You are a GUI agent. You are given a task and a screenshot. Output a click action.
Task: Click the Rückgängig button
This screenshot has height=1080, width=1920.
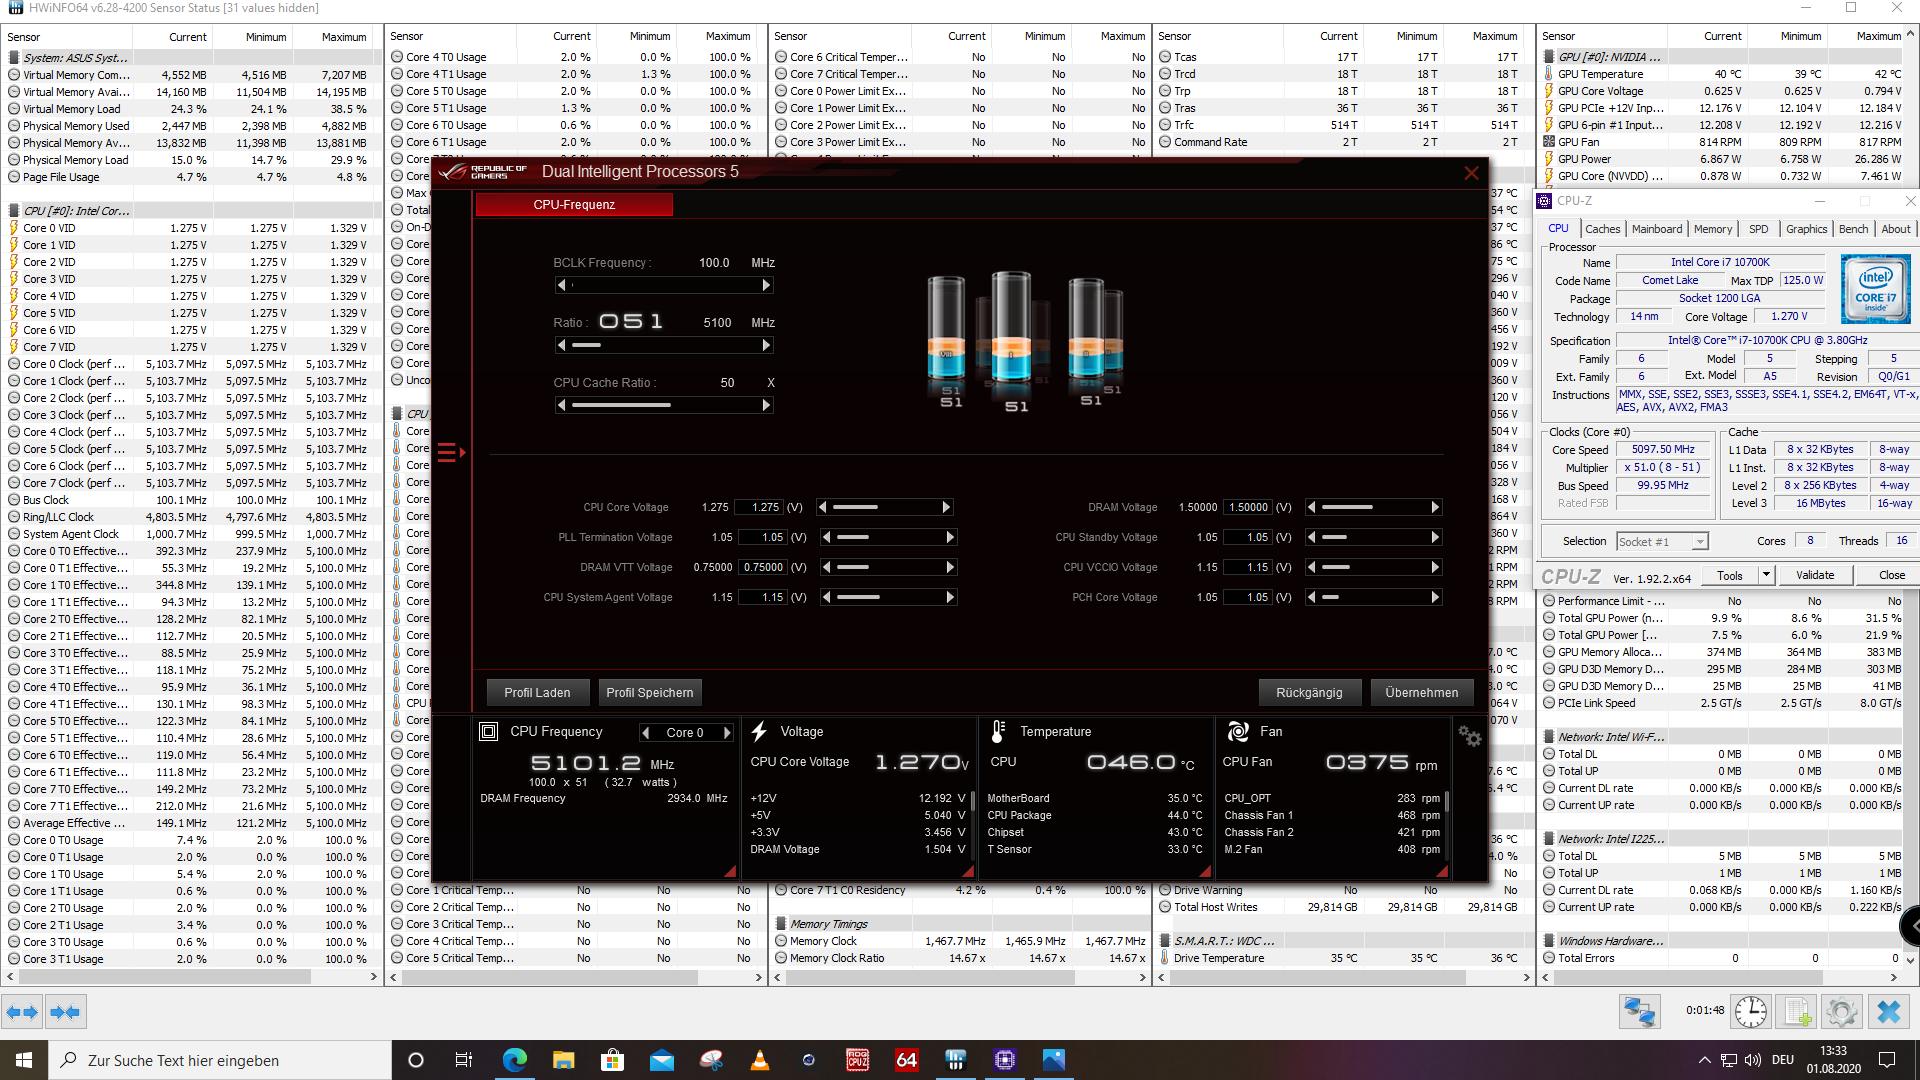tap(1309, 692)
